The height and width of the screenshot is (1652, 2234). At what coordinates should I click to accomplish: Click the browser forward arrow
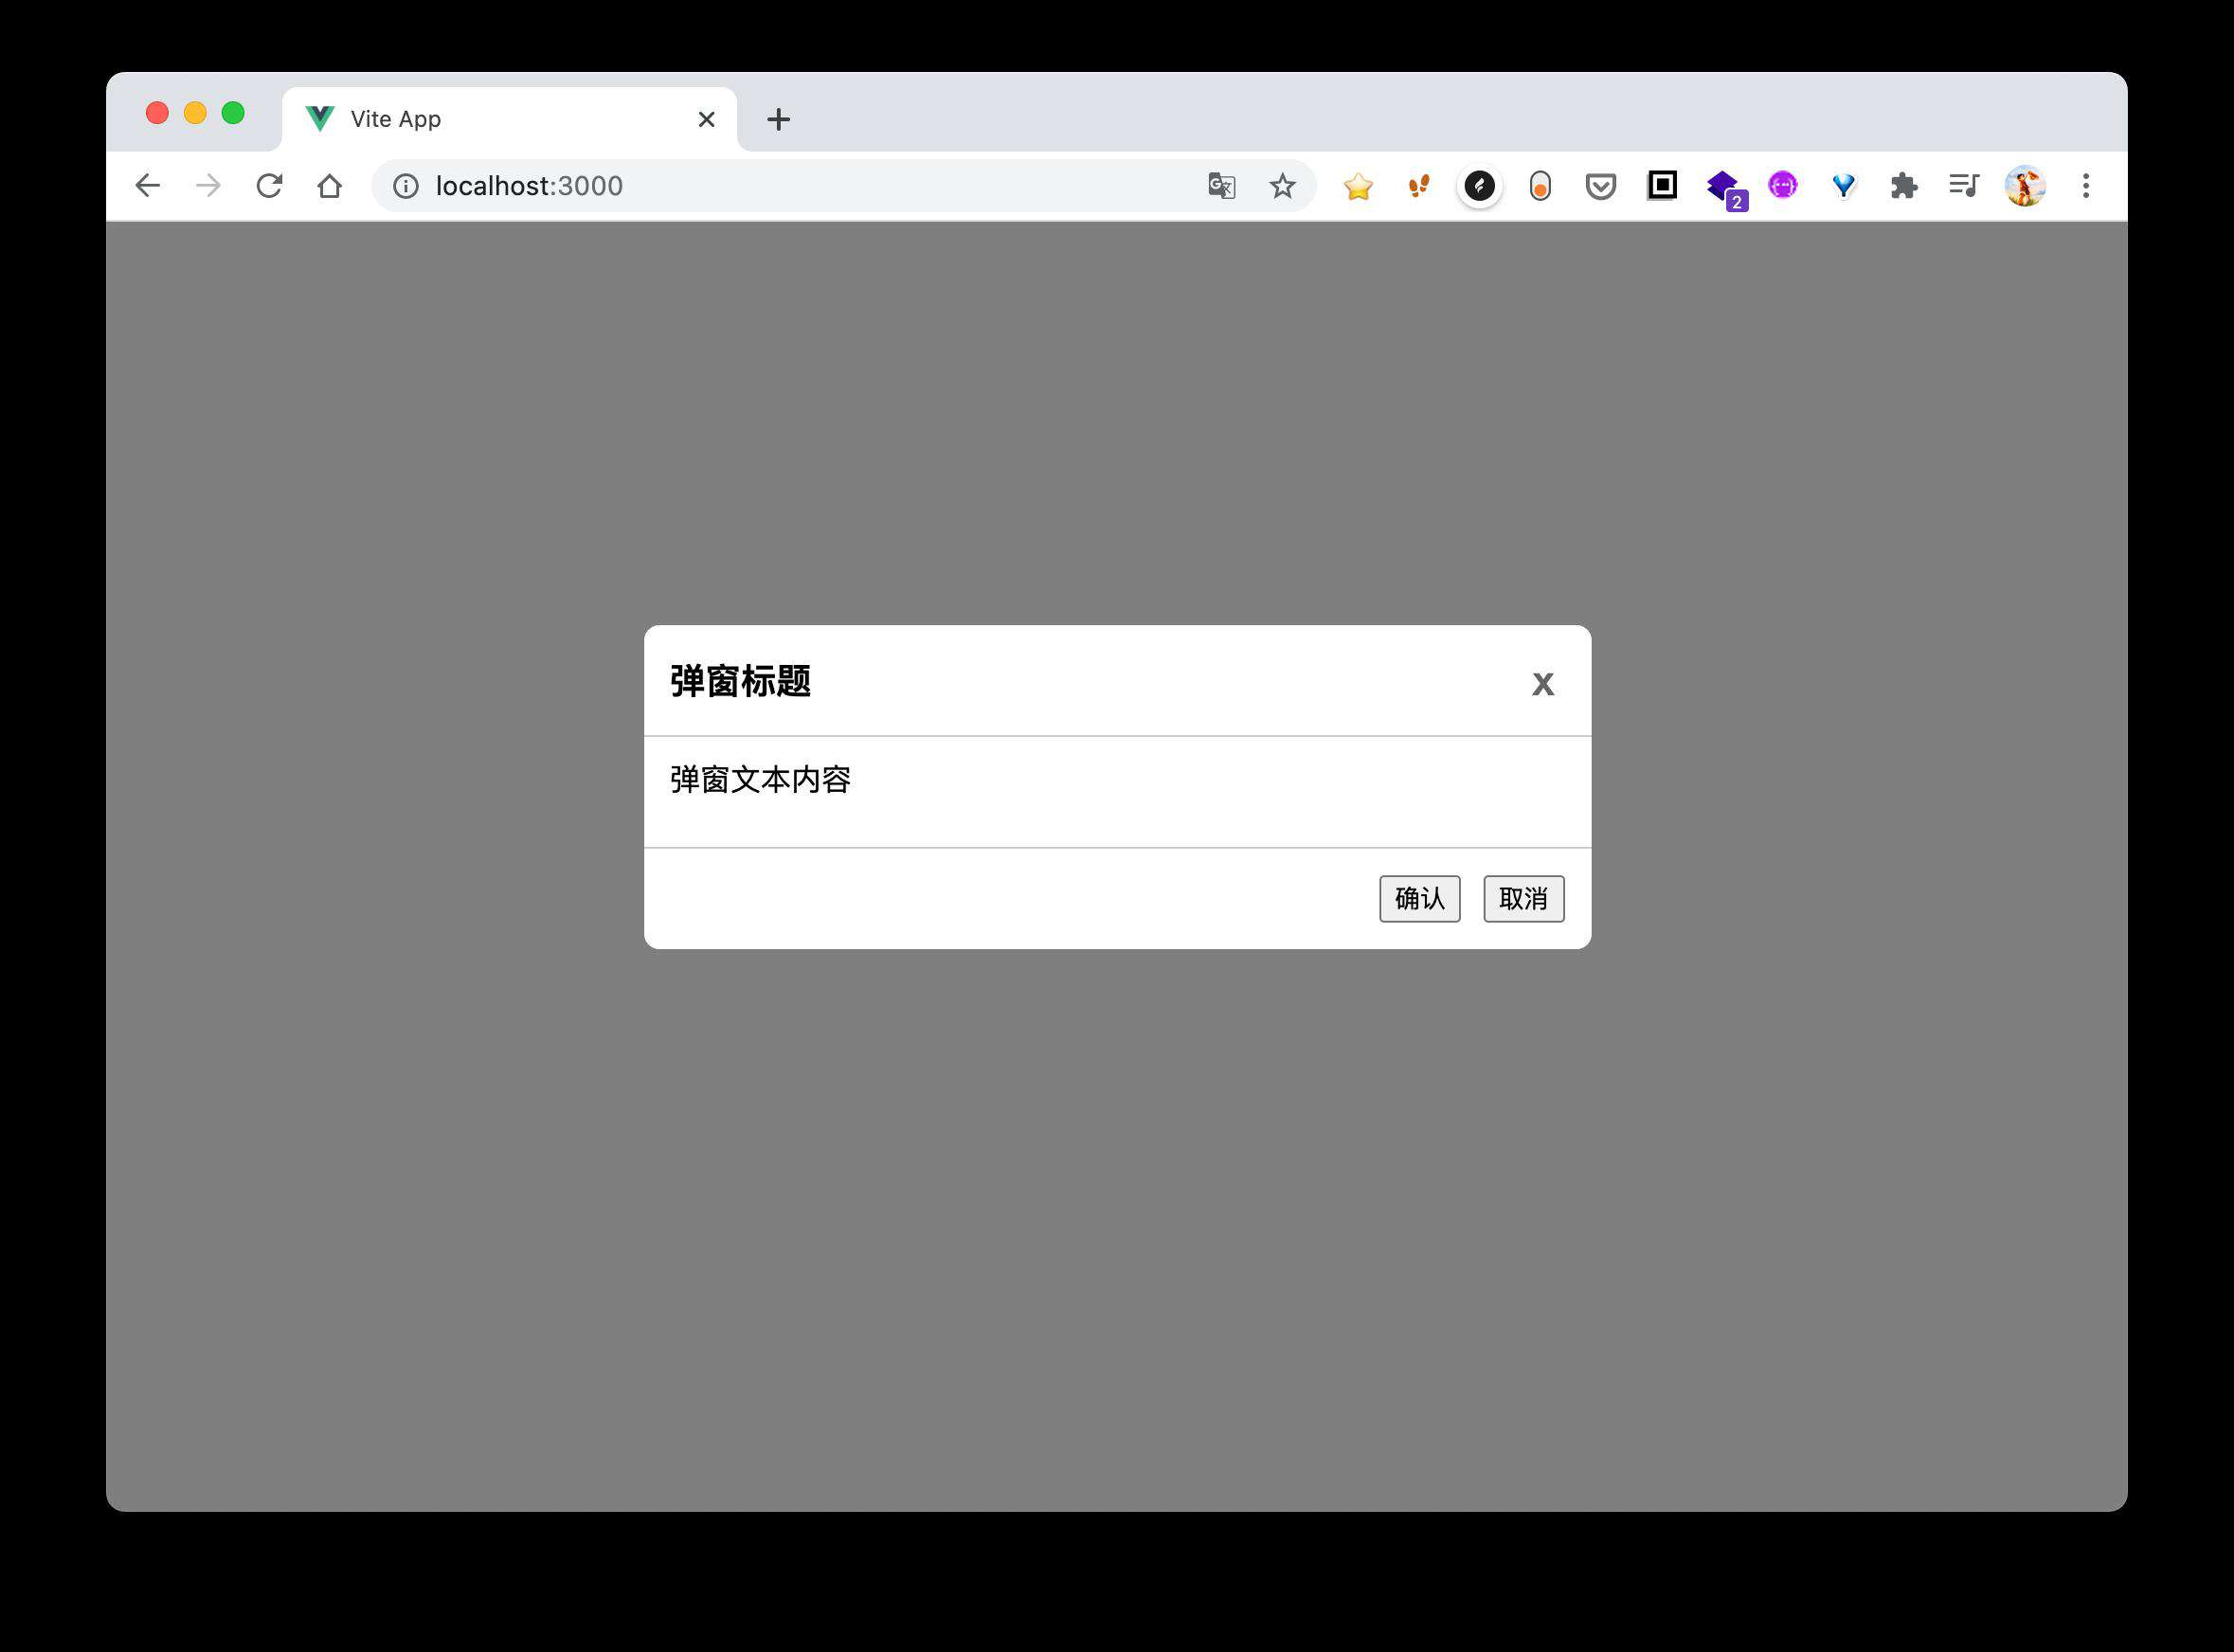pos(208,186)
